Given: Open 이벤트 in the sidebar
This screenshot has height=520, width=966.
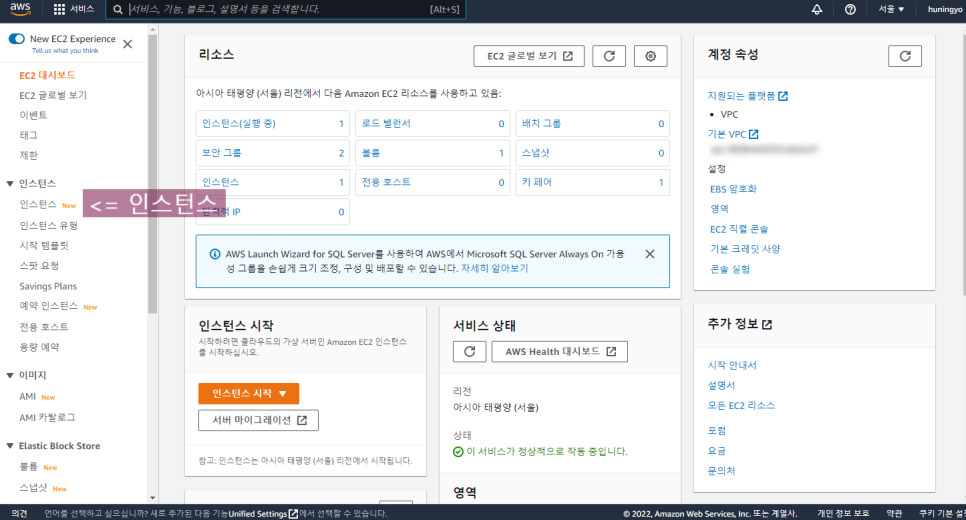Looking at the screenshot, I should 33,115.
